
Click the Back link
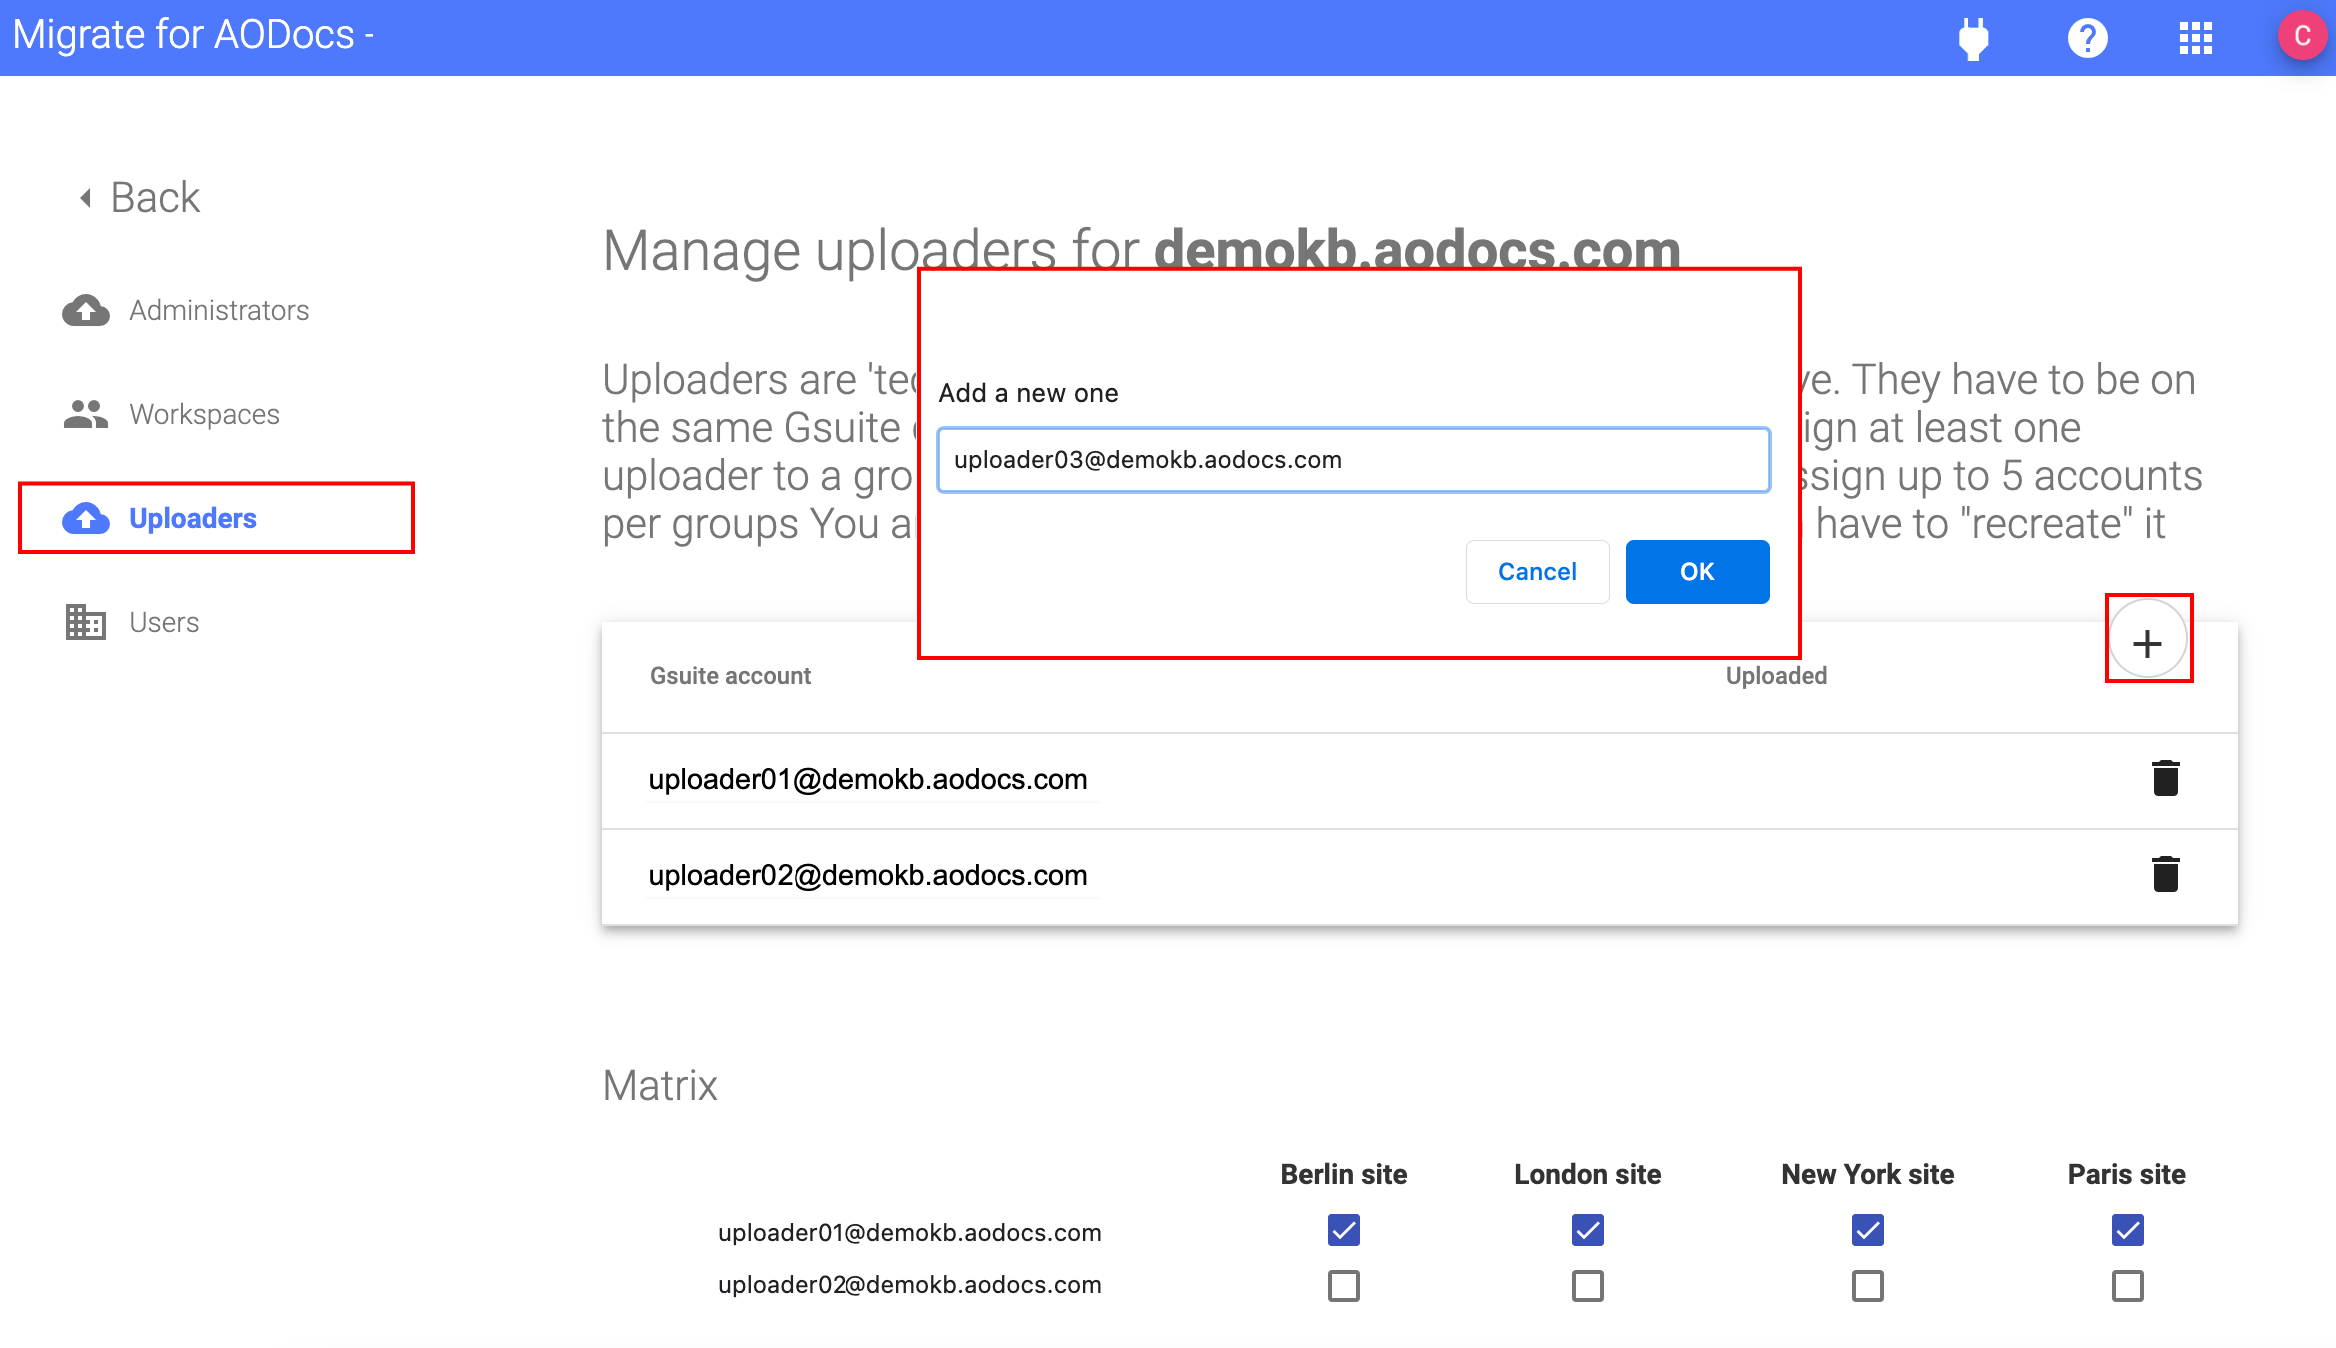click(155, 198)
